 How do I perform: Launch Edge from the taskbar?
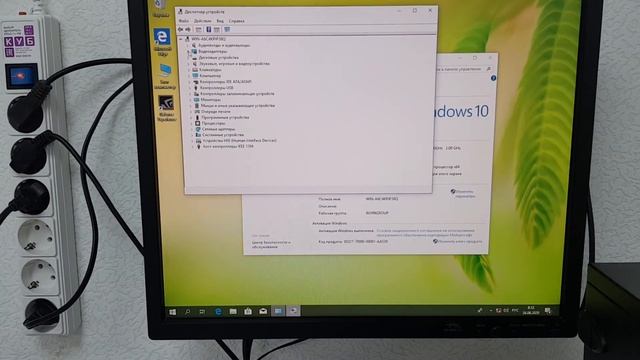coord(218,311)
